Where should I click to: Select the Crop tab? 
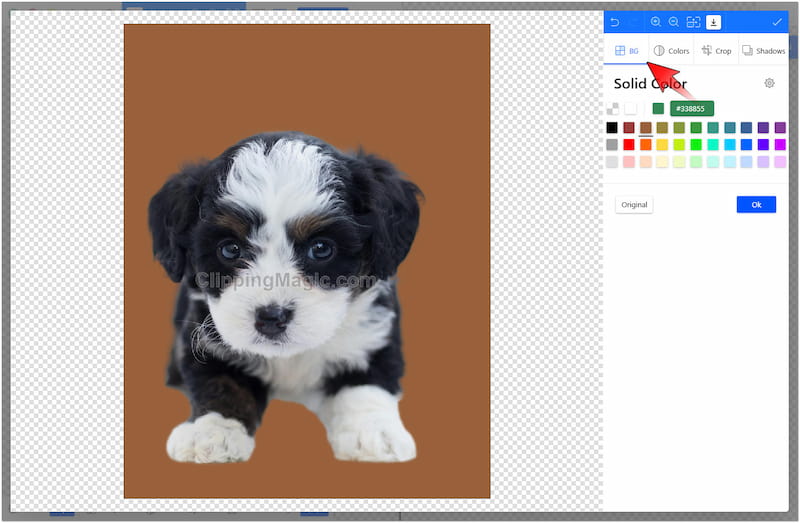click(x=716, y=51)
